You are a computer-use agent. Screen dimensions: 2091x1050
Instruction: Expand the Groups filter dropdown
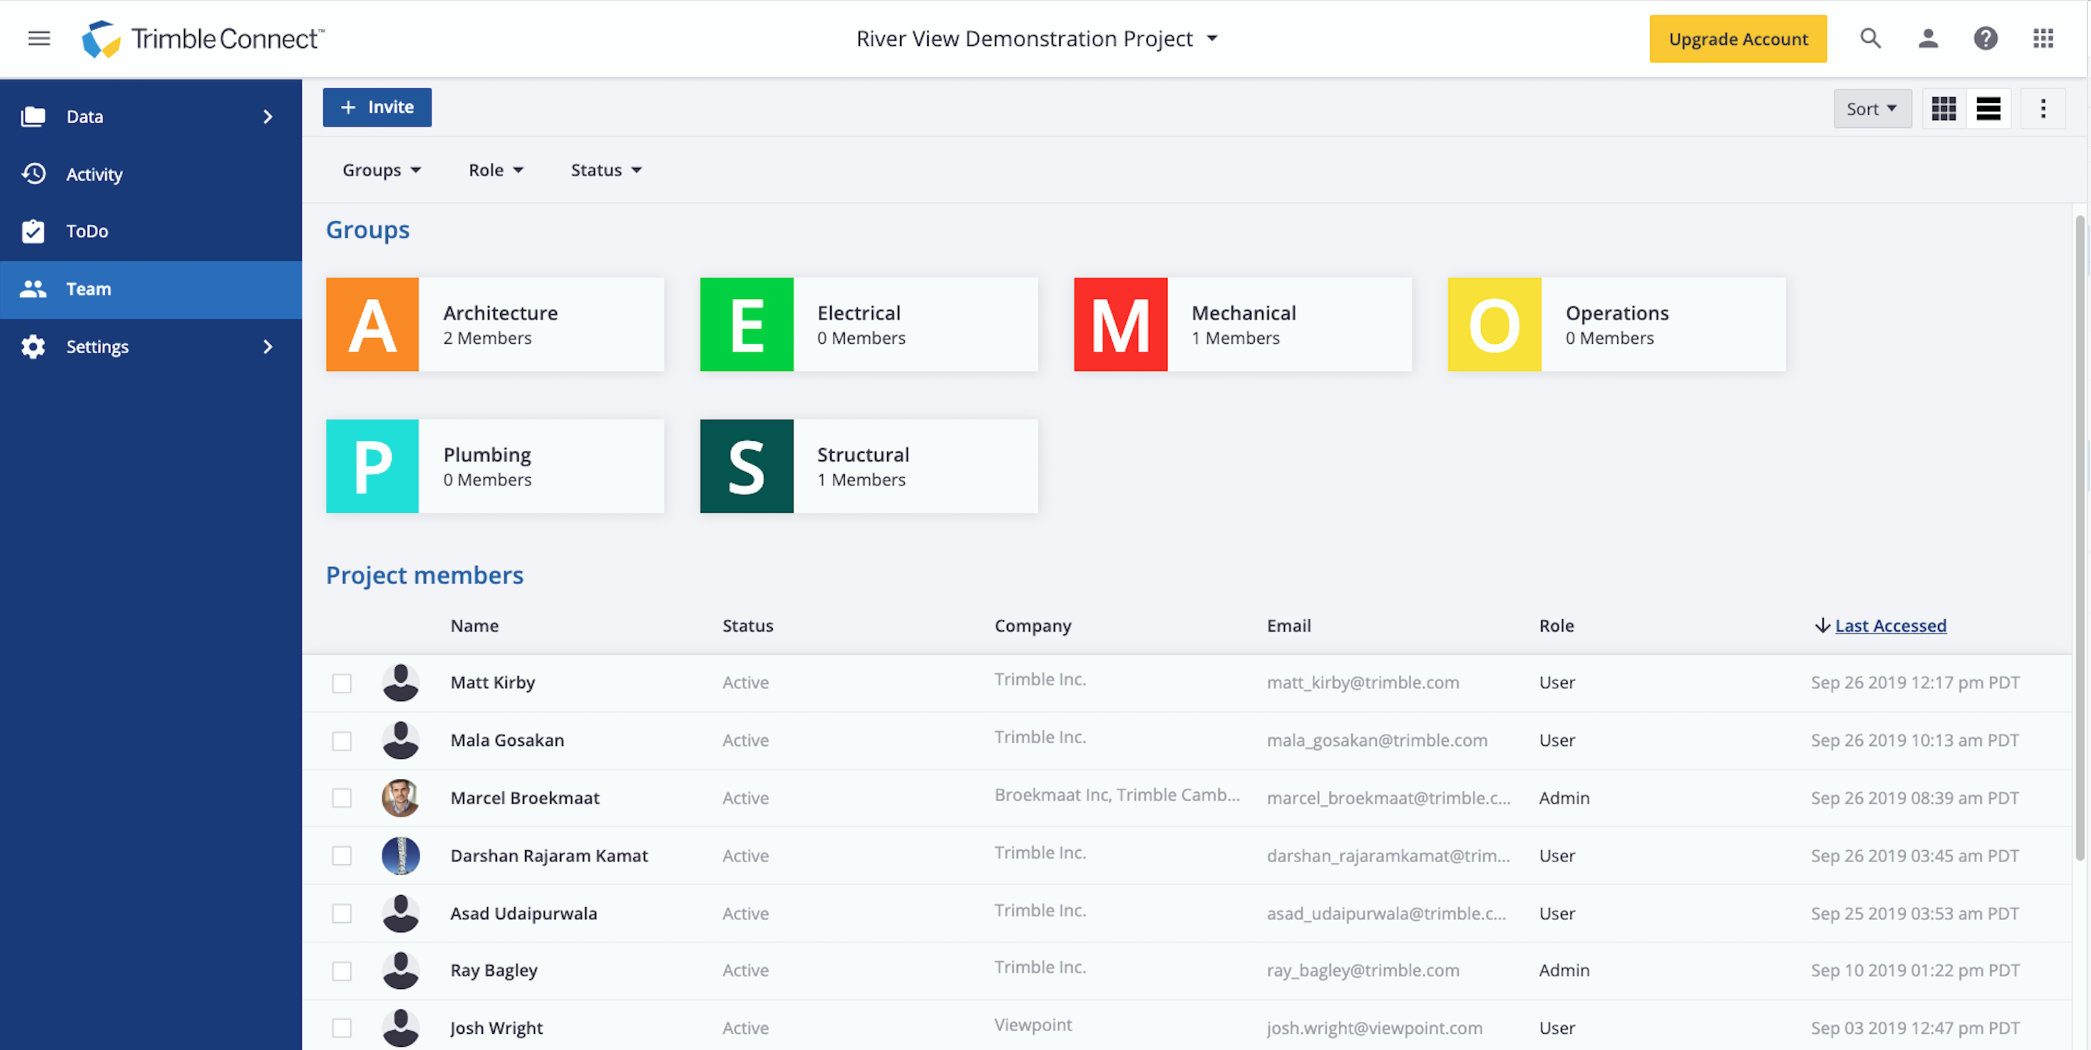tap(382, 170)
